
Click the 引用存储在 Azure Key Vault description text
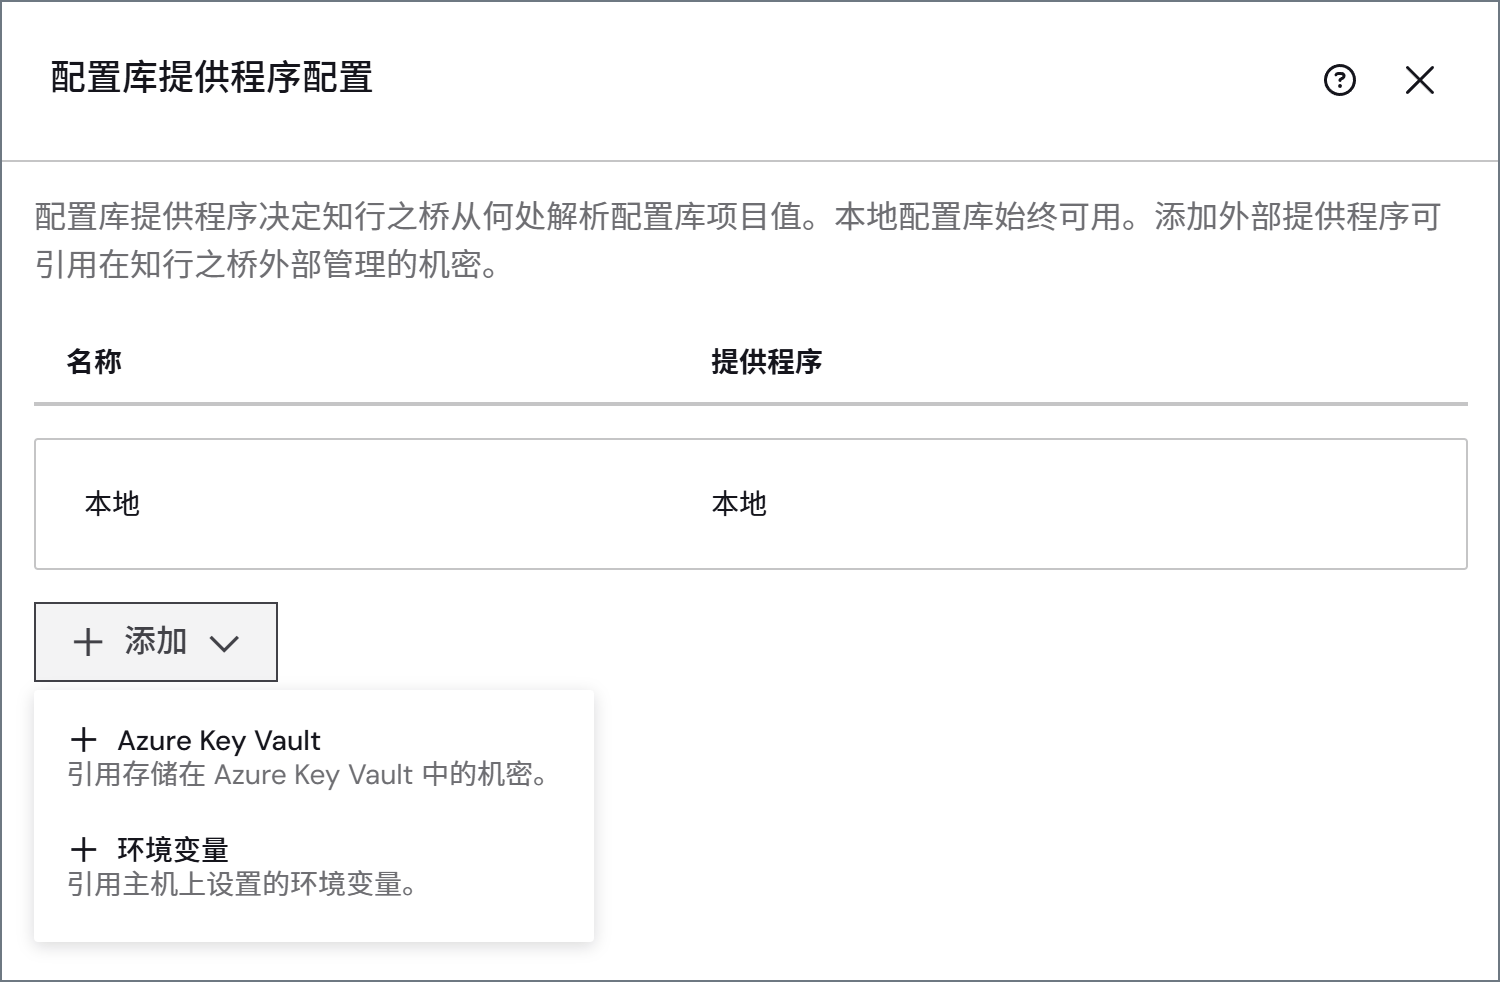[x=308, y=775]
